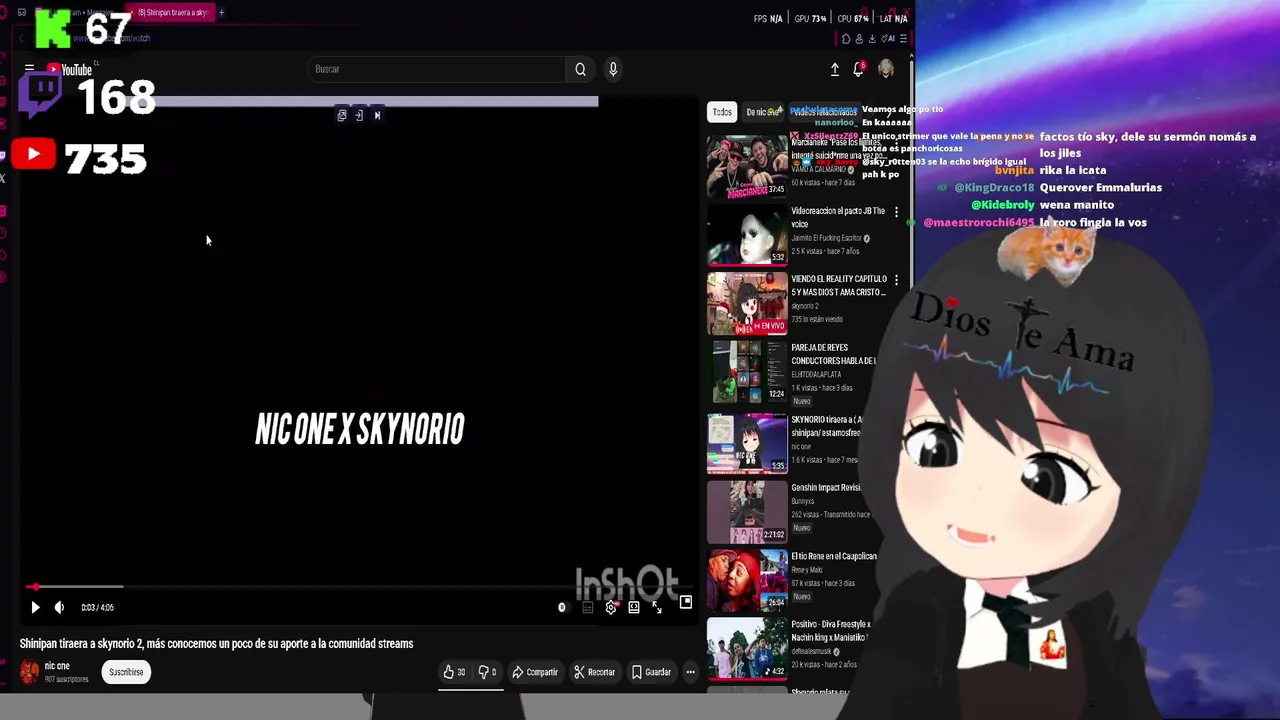Open browser extensions cube icon

[x=846, y=39]
